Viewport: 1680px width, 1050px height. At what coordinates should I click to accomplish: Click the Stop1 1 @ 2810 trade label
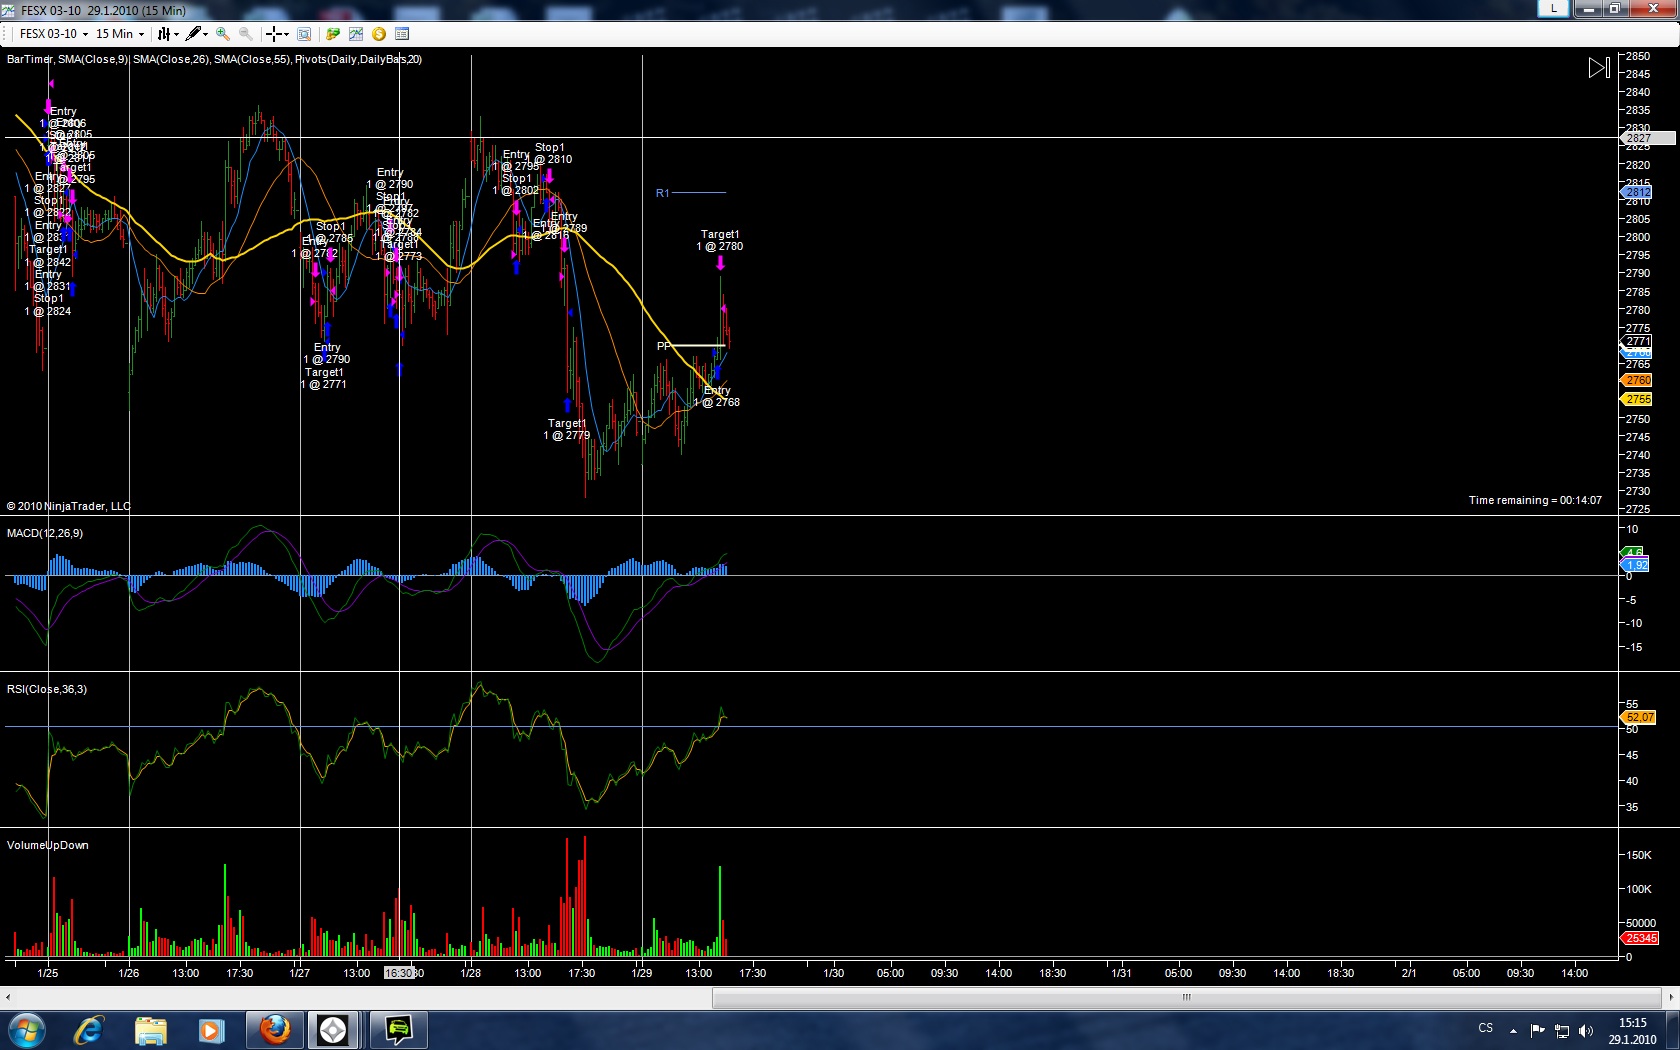[550, 153]
